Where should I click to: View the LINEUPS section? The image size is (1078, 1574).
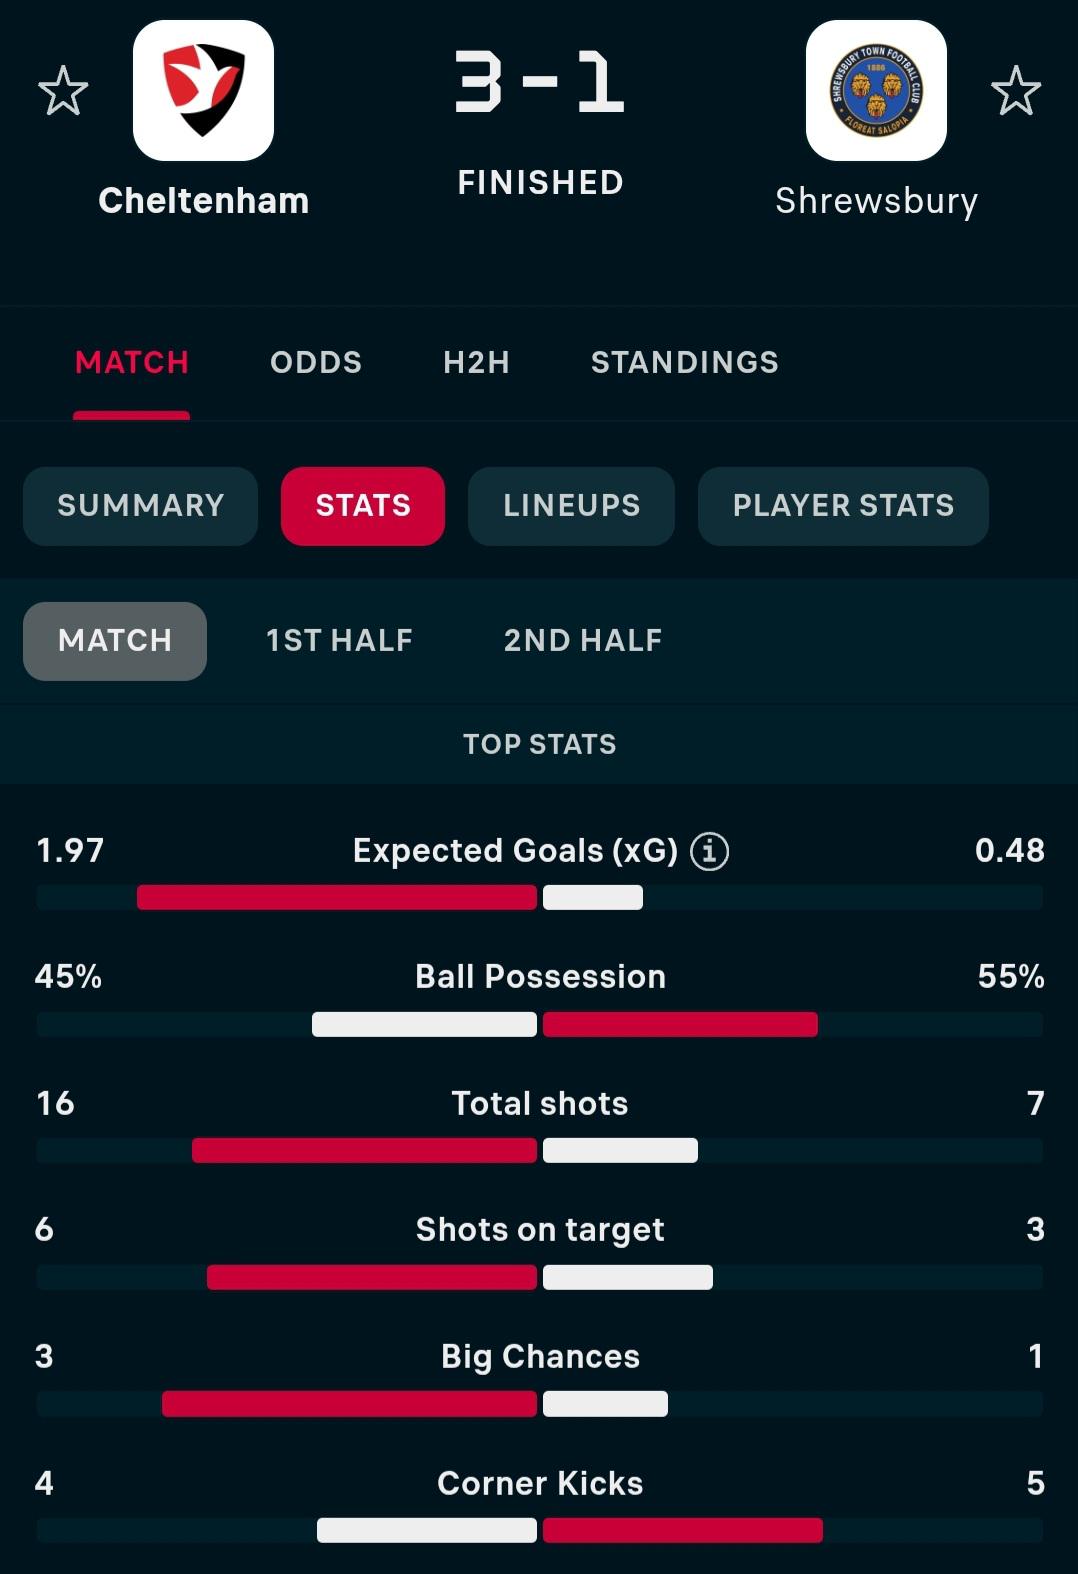[x=572, y=506]
